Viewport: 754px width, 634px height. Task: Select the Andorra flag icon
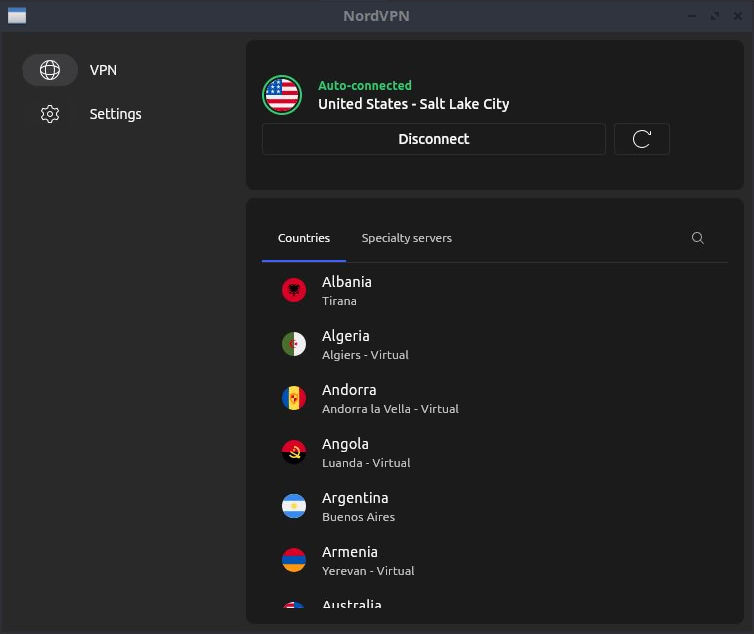point(294,398)
